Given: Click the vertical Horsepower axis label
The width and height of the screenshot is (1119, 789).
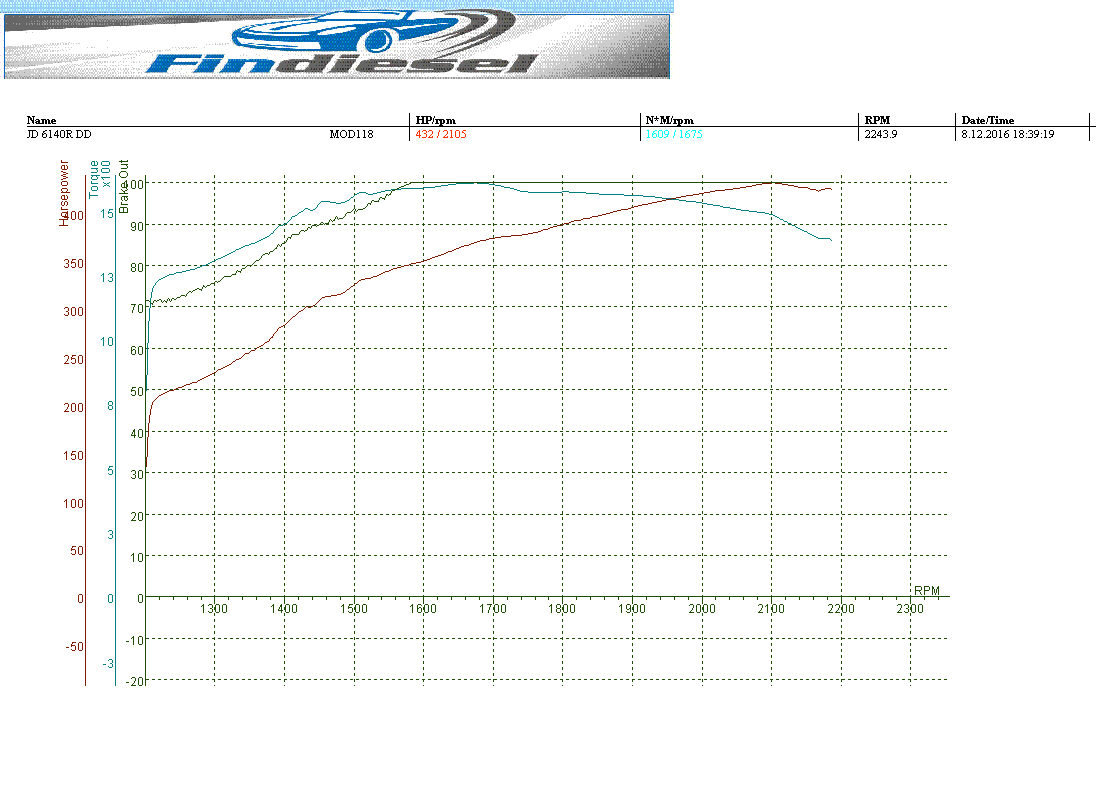Looking at the screenshot, I should [65, 192].
